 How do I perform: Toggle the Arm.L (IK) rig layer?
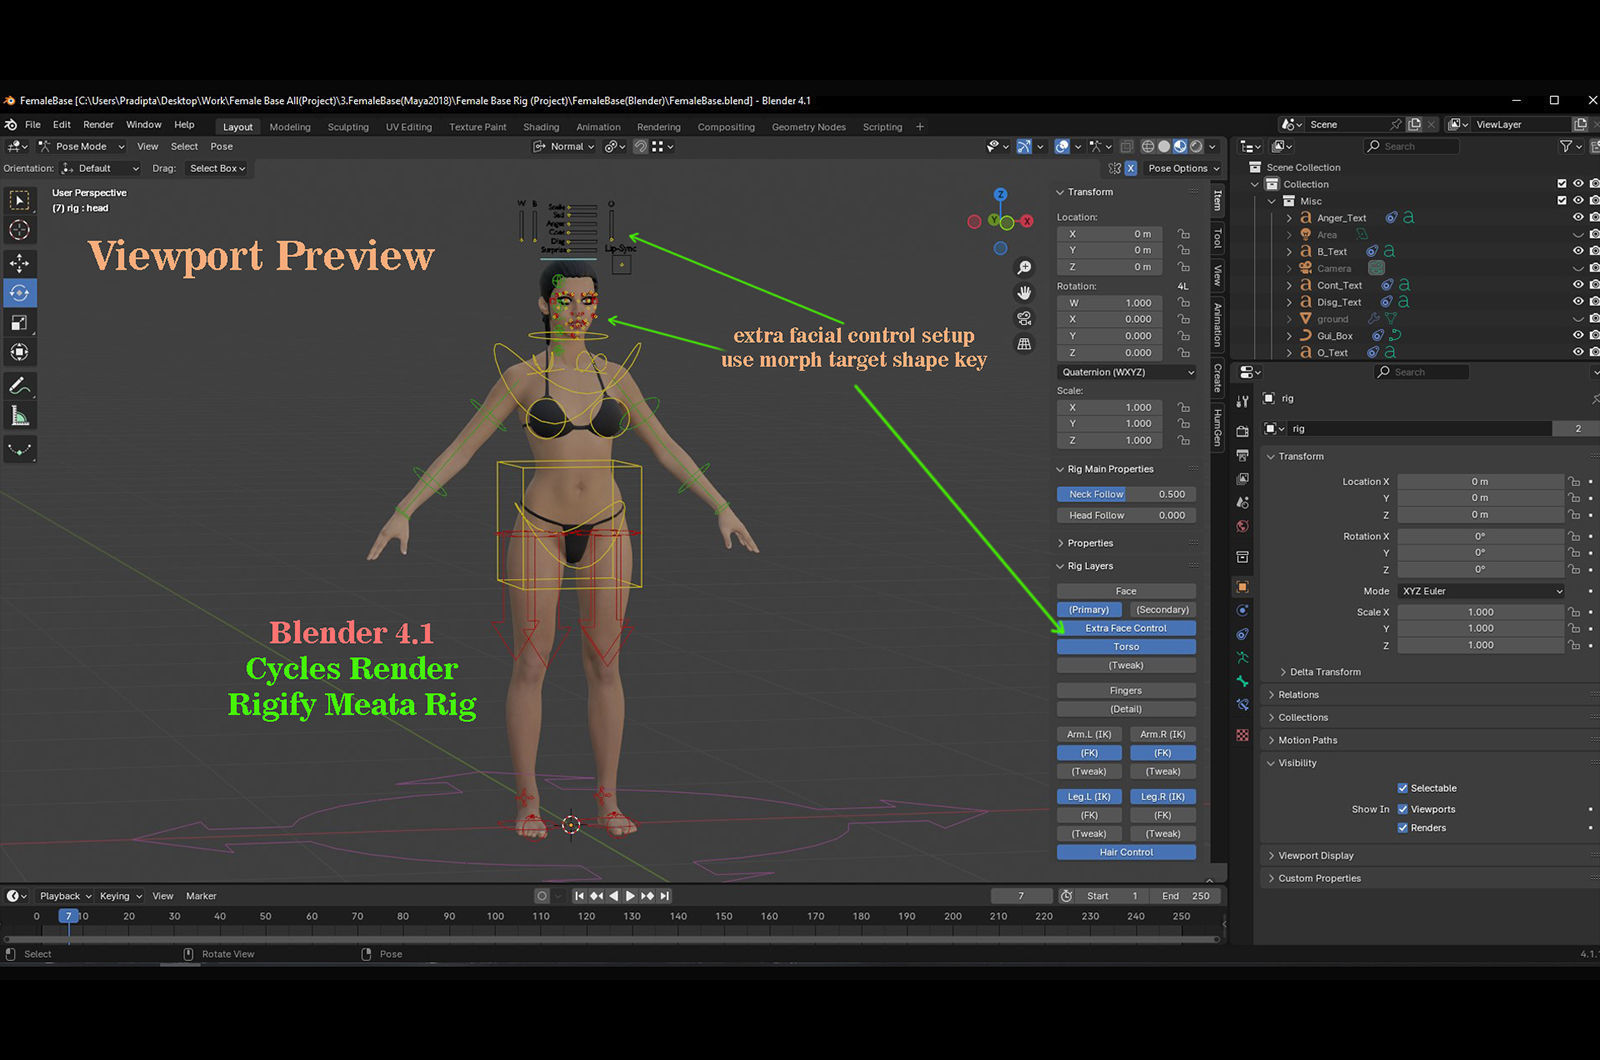[1089, 734]
